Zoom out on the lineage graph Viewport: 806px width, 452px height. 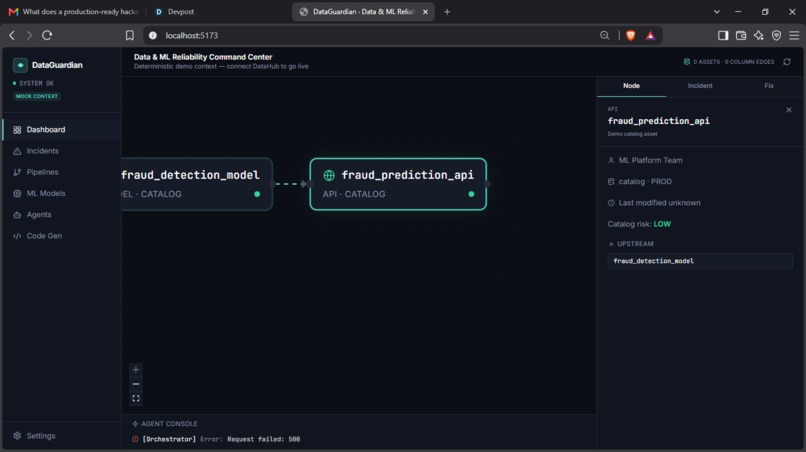click(x=136, y=384)
